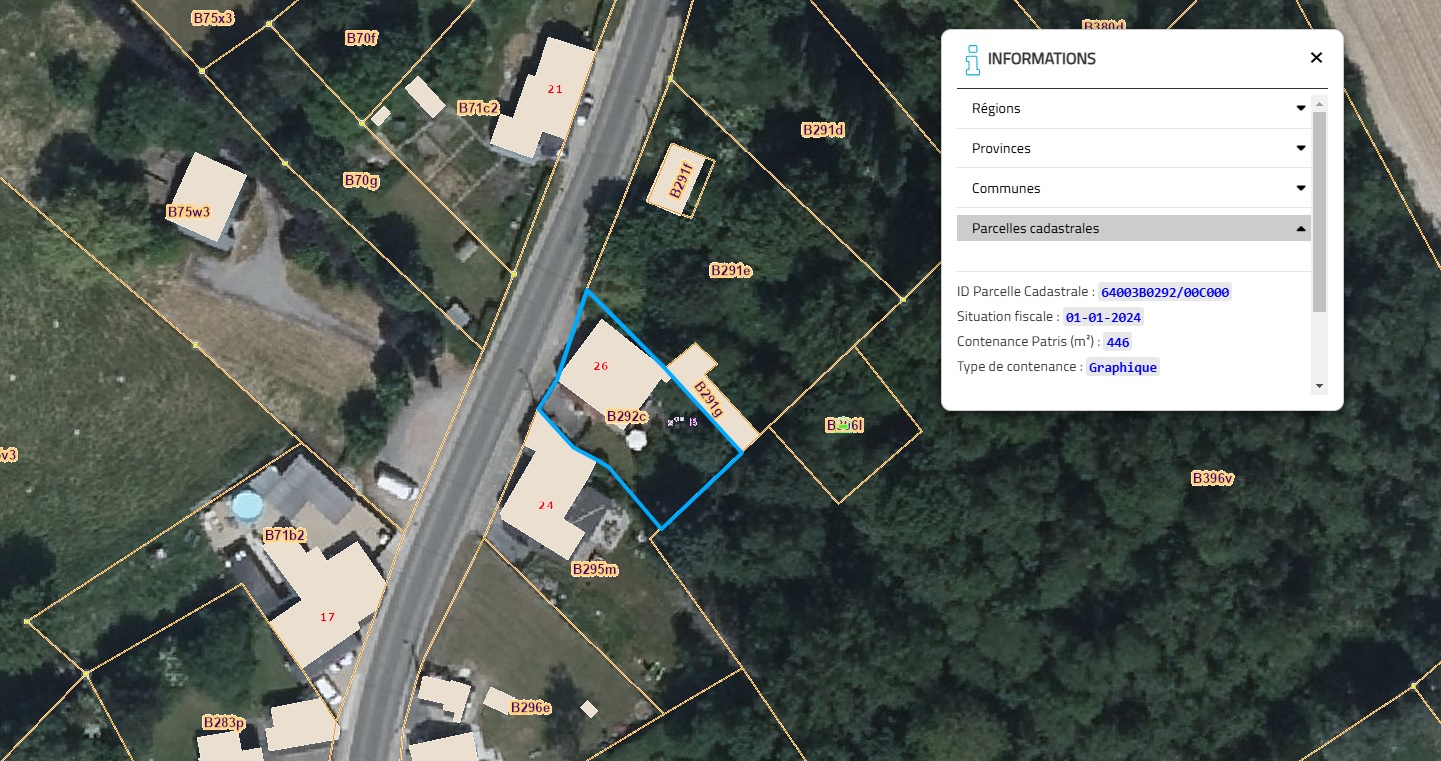The height and width of the screenshot is (761, 1441).
Task: Select building number 17 on map
Action: click(327, 617)
